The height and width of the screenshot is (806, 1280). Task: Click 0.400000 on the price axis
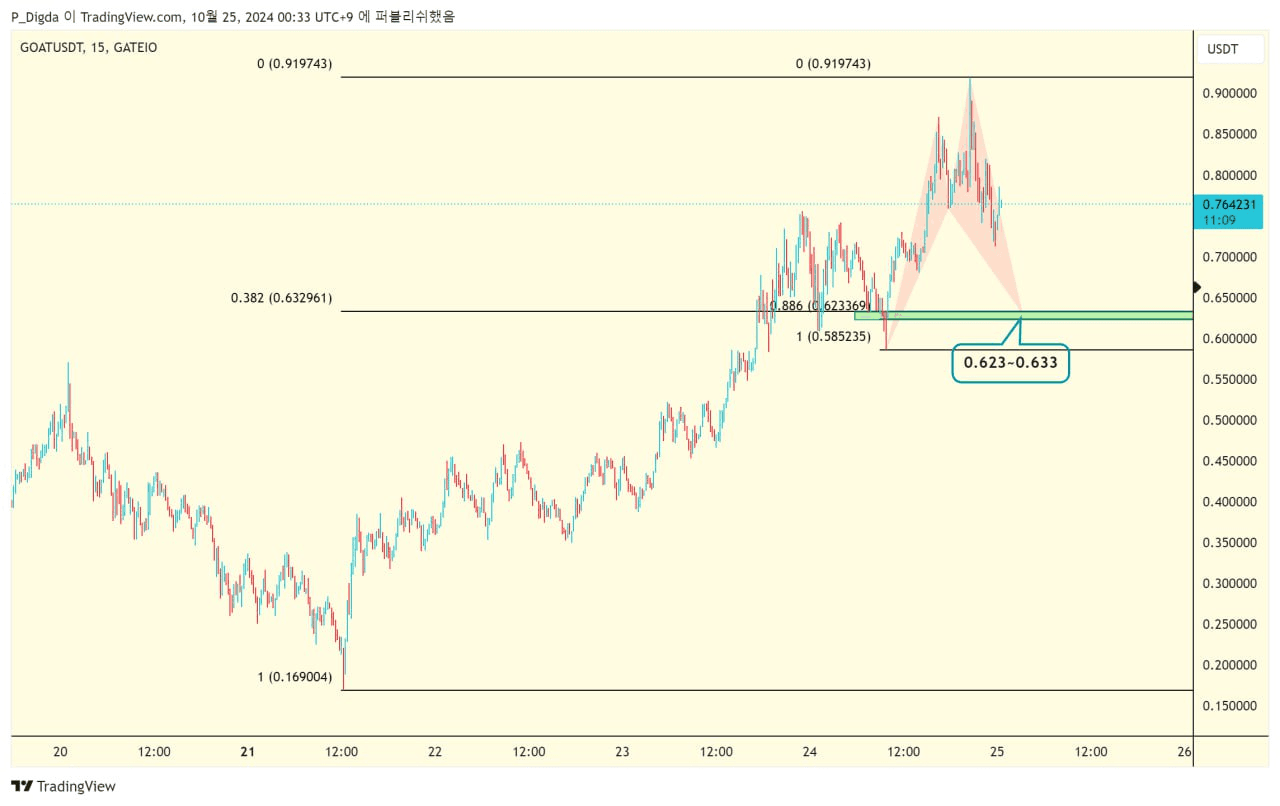click(1229, 502)
